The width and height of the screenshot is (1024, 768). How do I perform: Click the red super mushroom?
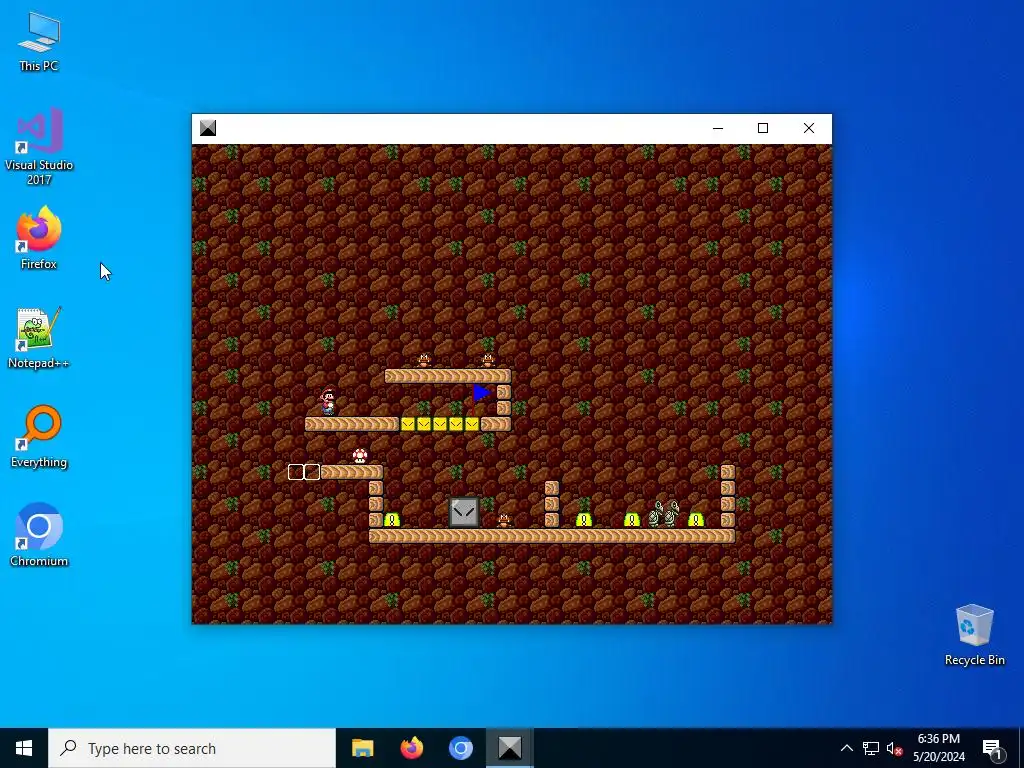360,456
